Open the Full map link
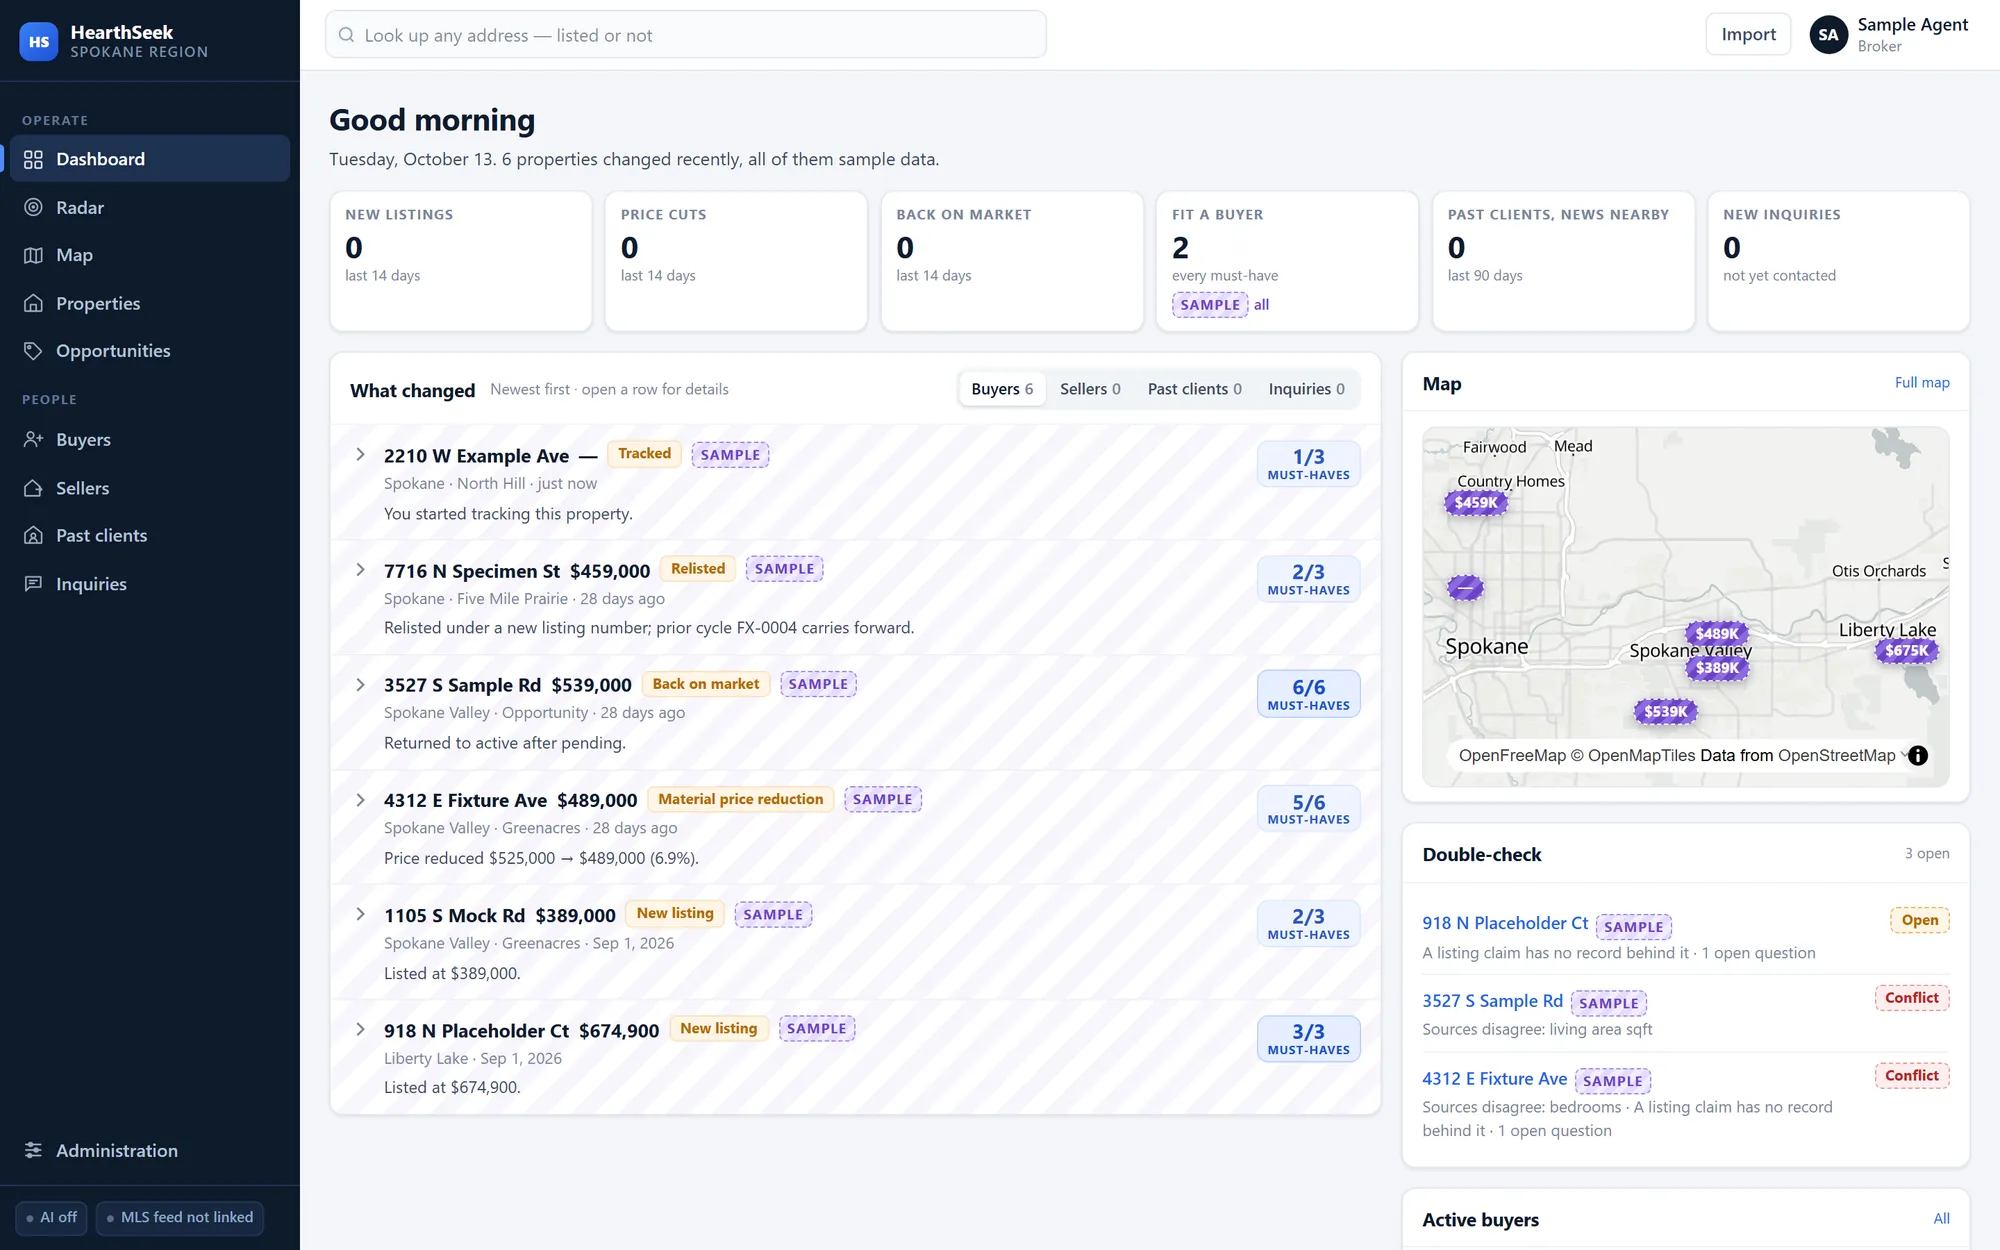2000x1250 pixels. click(1922, 382)
